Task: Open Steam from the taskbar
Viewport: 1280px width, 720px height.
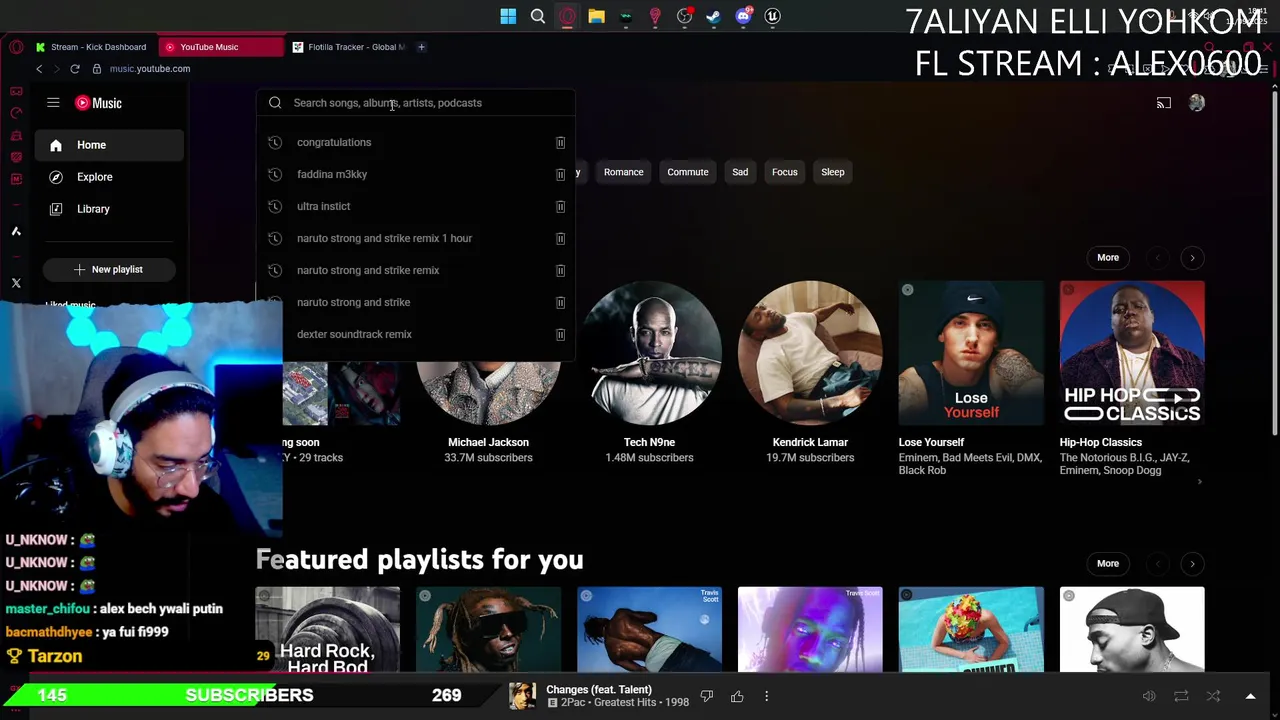Action: pyautogui.click(x=713, y=16)
